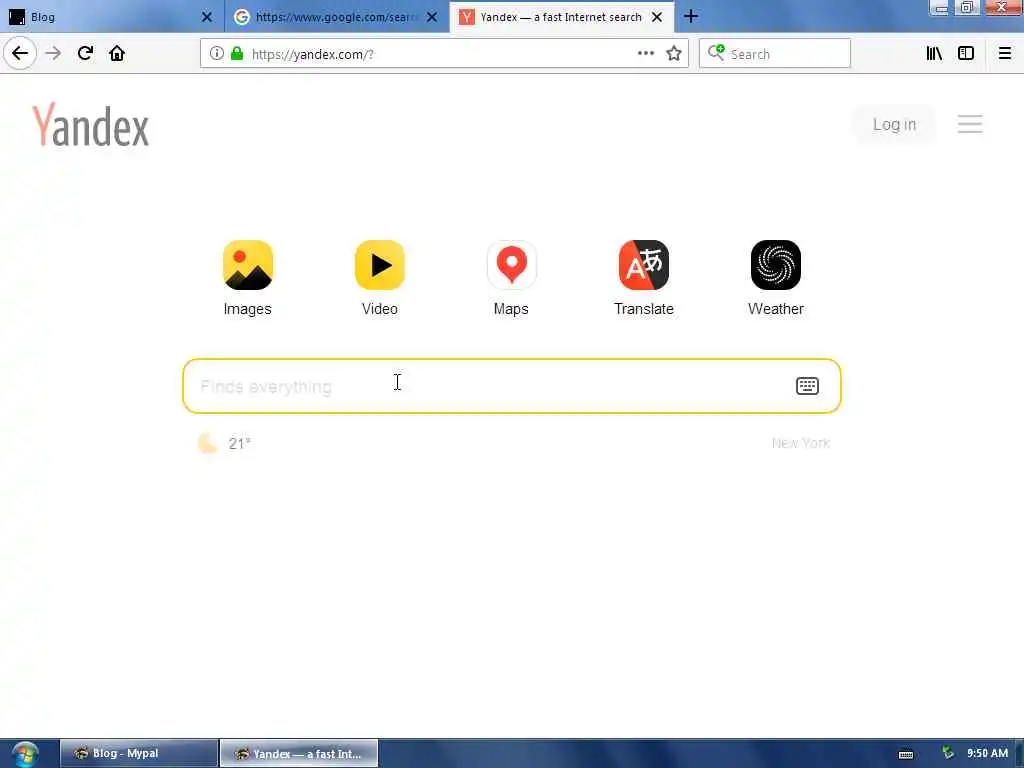Close the Blog tab
This screenshot has width=1024, height=768.
pos(207,17)
